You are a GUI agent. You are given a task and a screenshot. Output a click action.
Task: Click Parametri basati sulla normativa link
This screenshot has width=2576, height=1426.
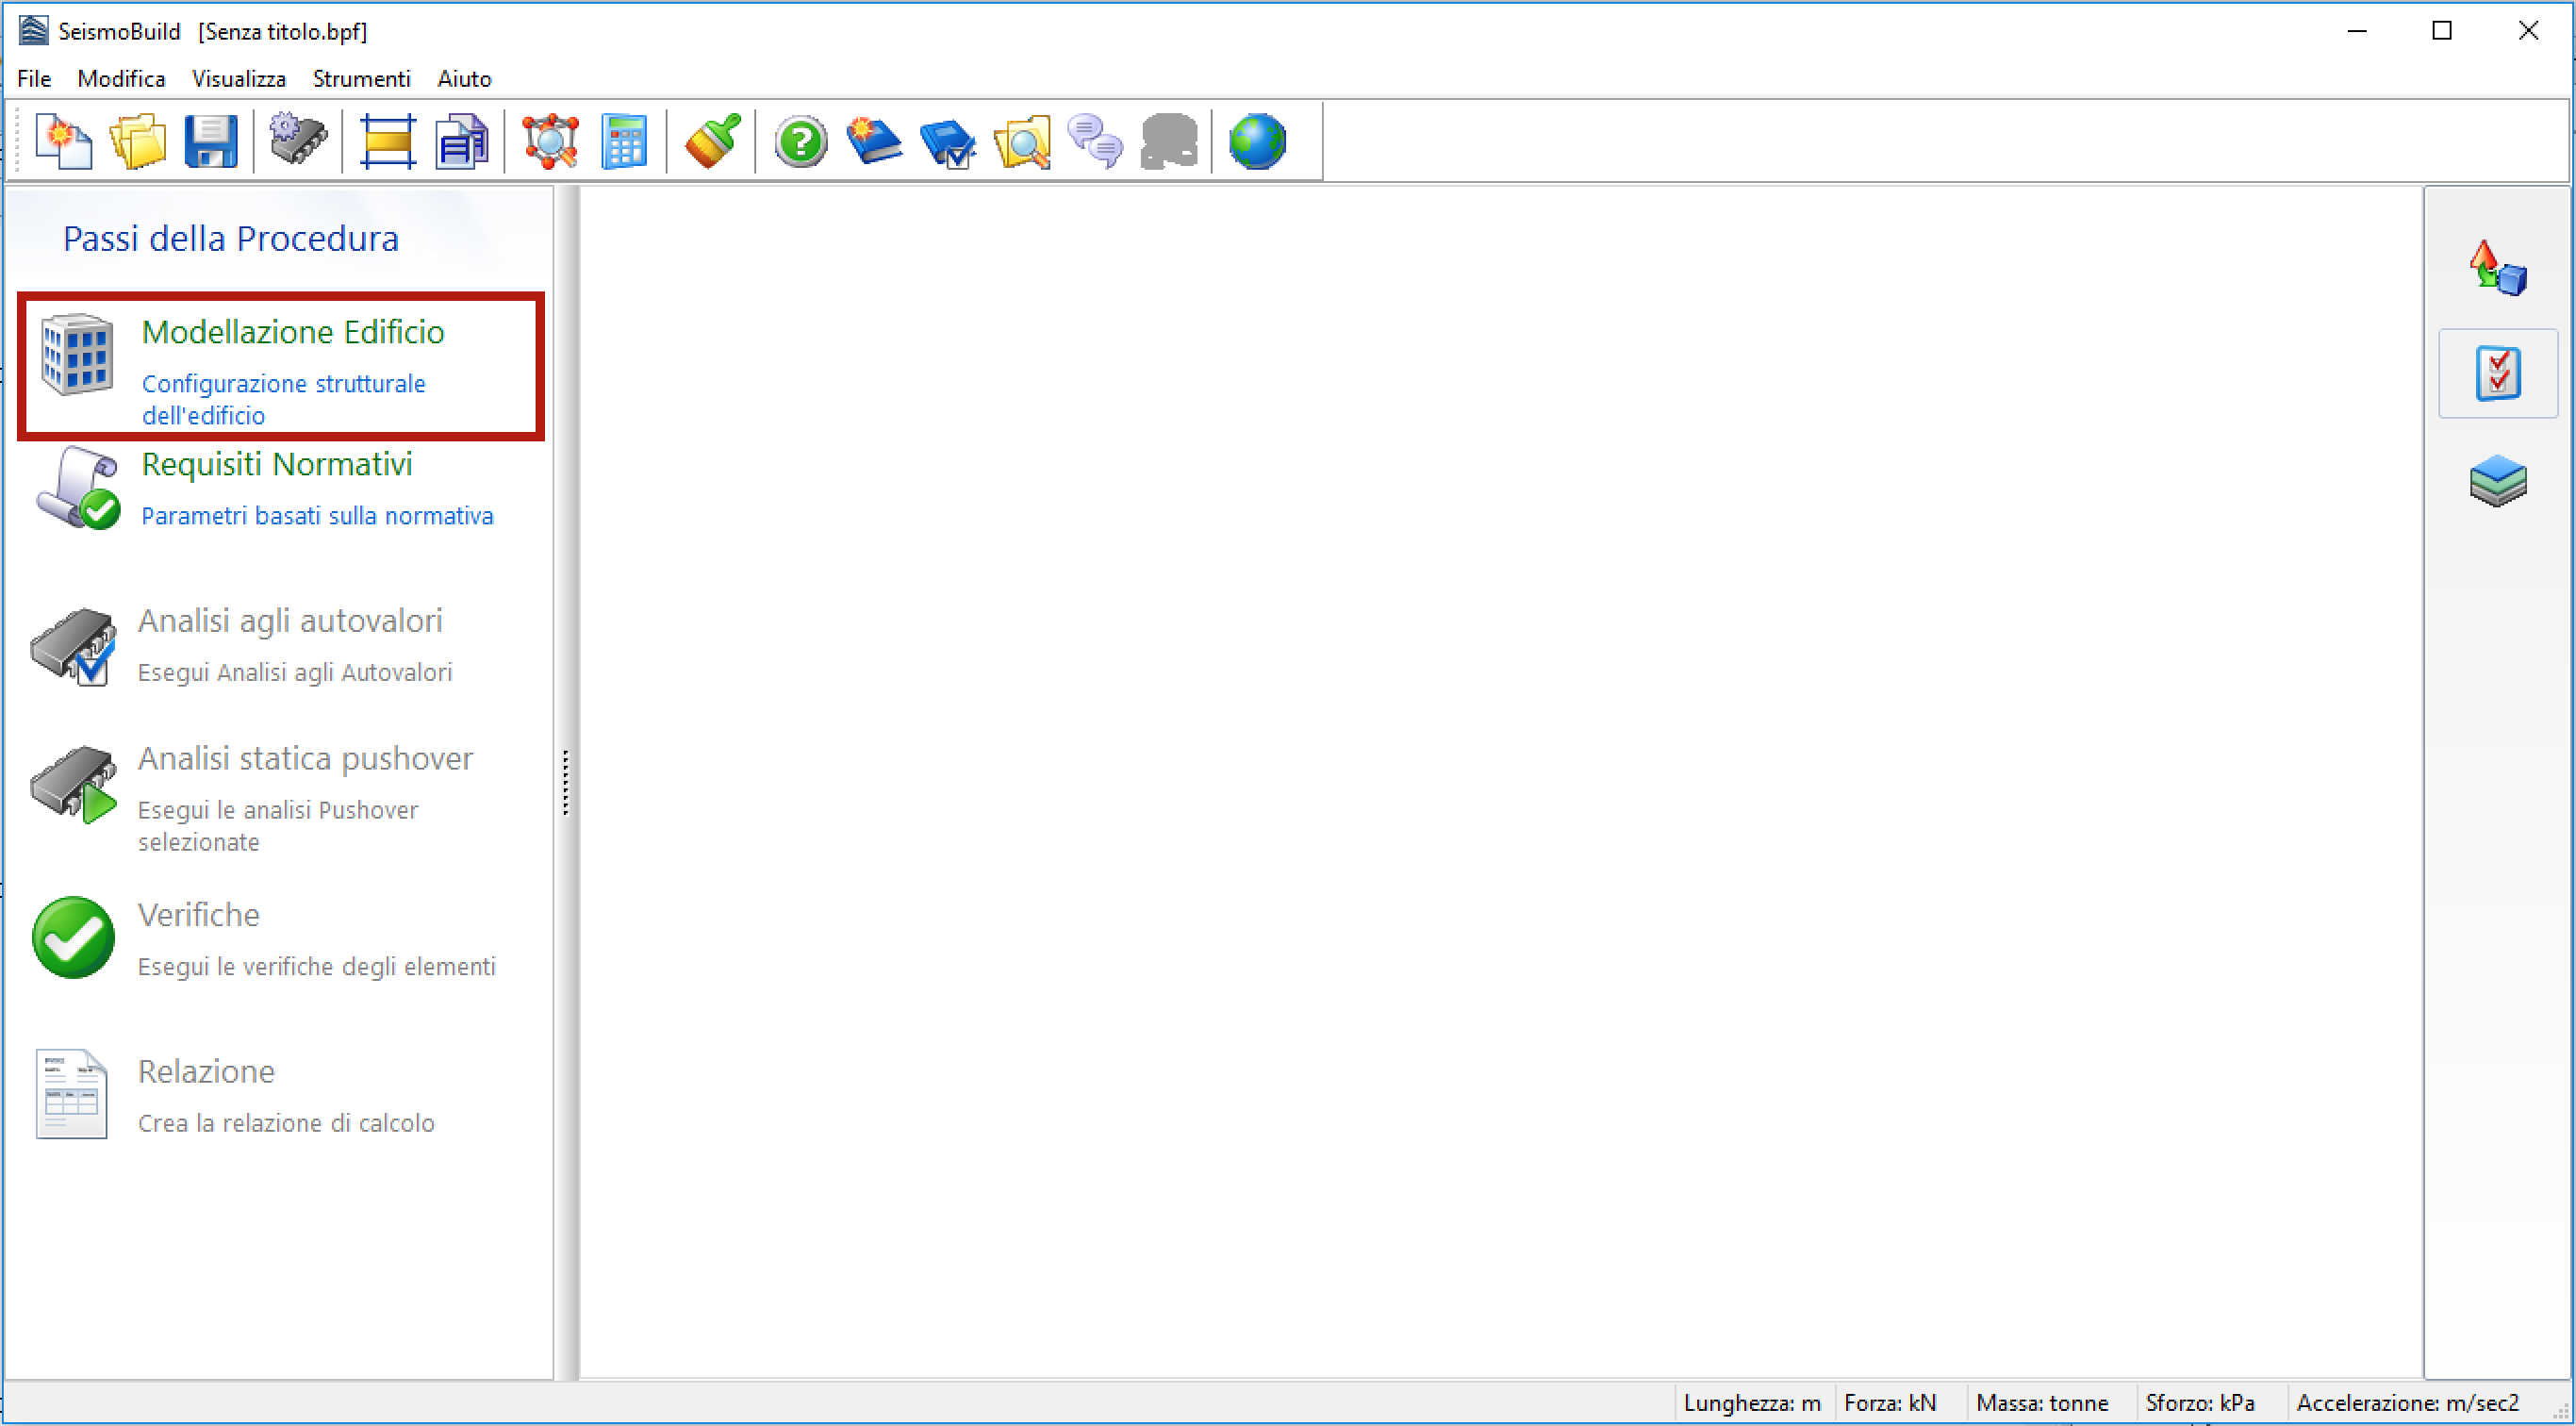317,516
